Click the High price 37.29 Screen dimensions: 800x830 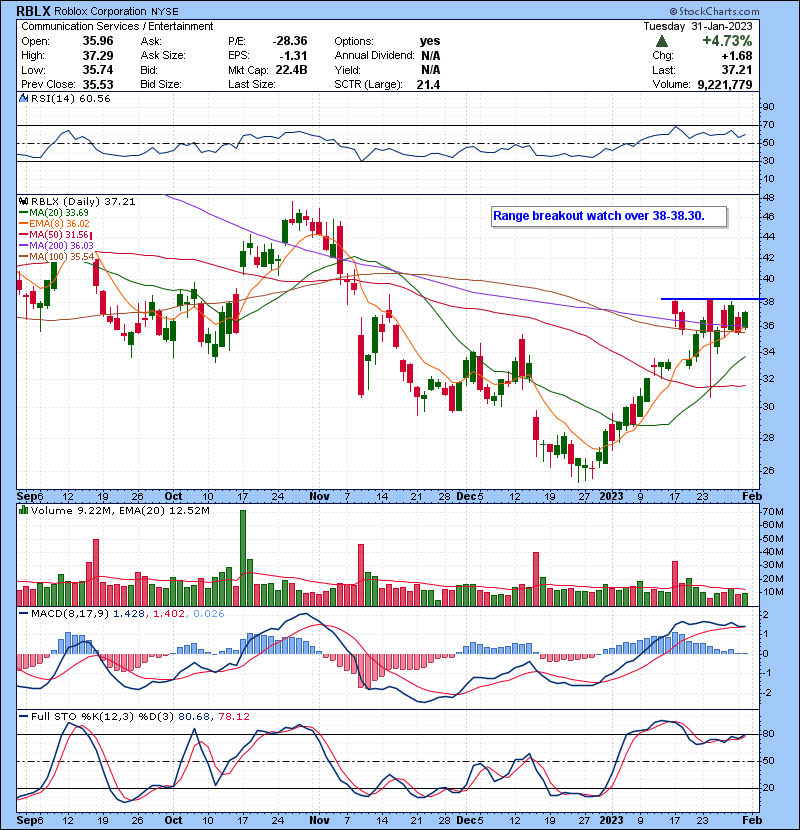pyautogui.click(x=98, y=55)
